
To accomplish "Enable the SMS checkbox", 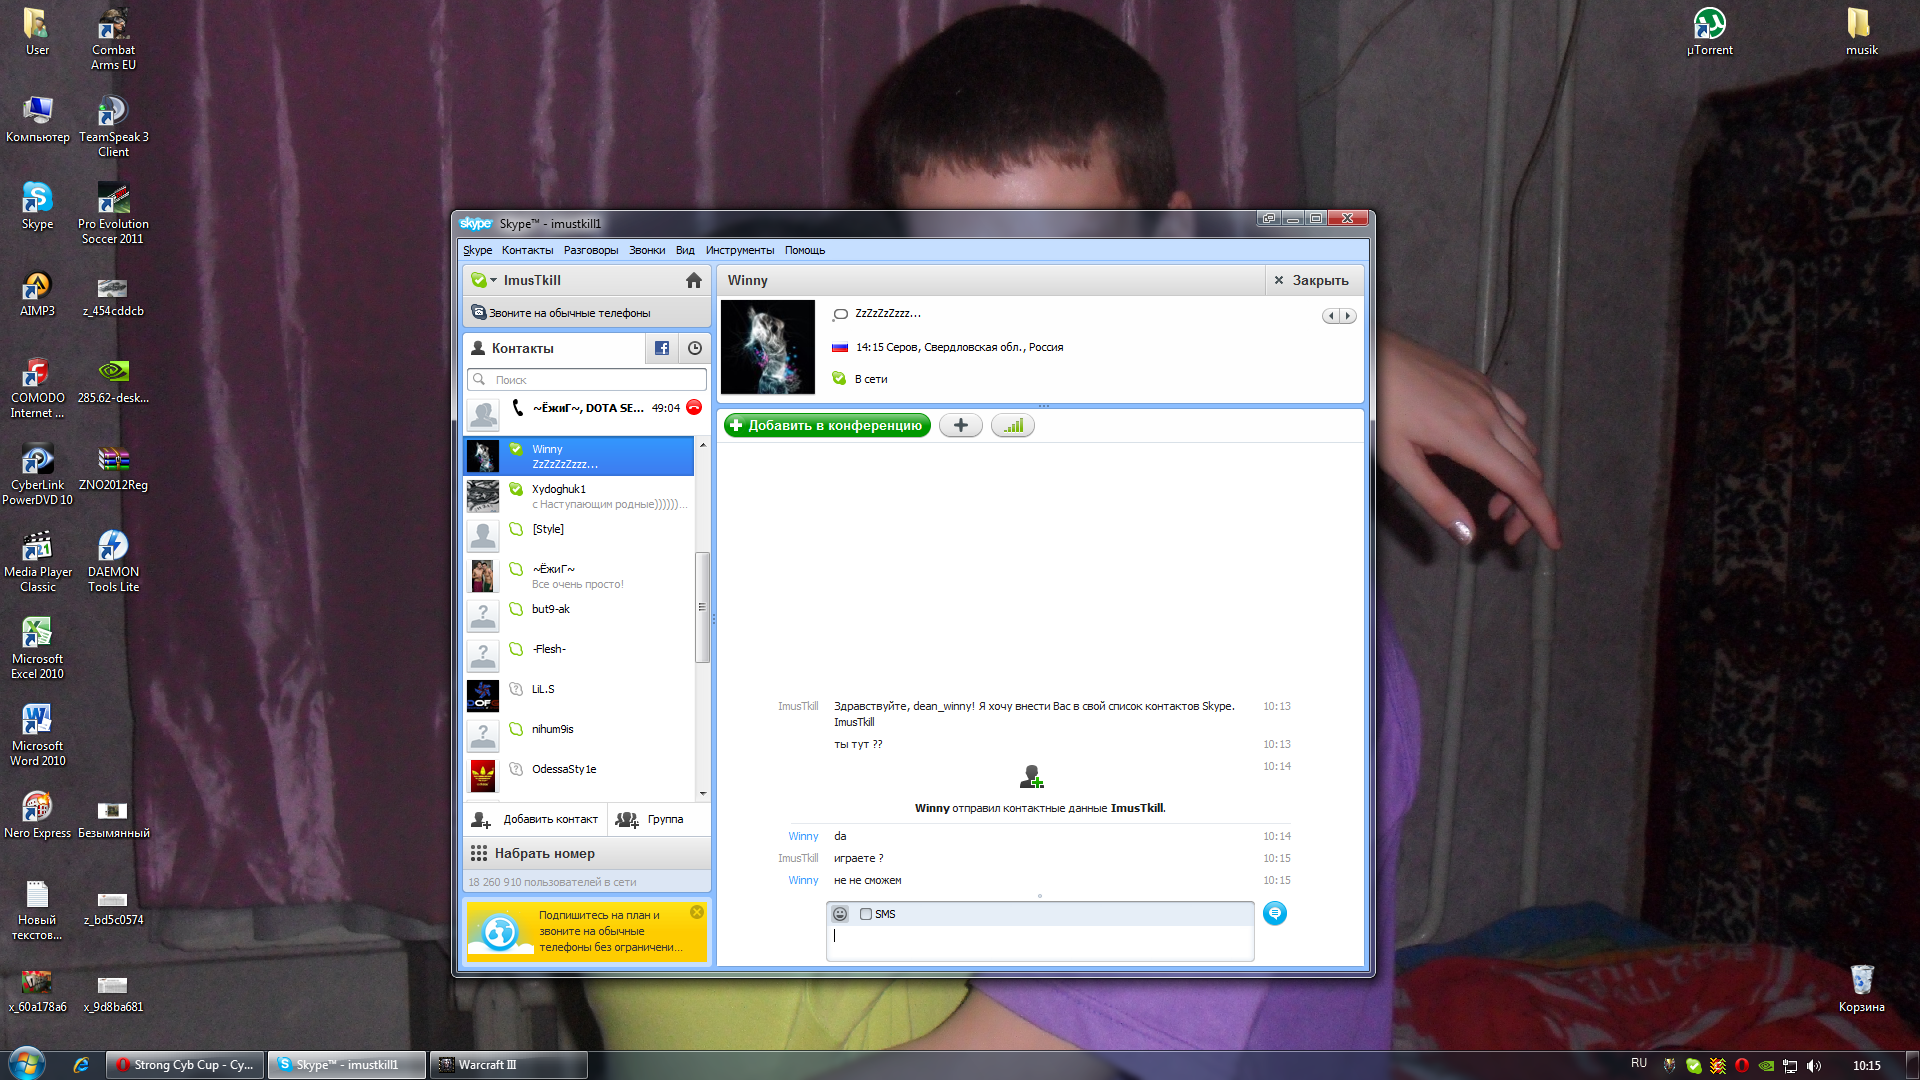I will (x=866, y=914).
